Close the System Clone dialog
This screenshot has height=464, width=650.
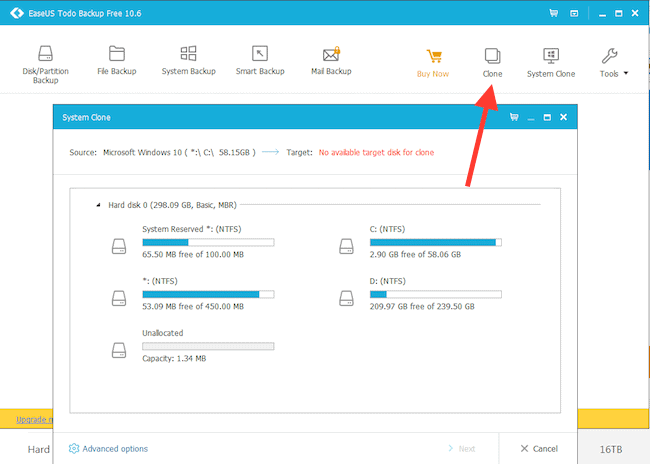coord(563,117)
